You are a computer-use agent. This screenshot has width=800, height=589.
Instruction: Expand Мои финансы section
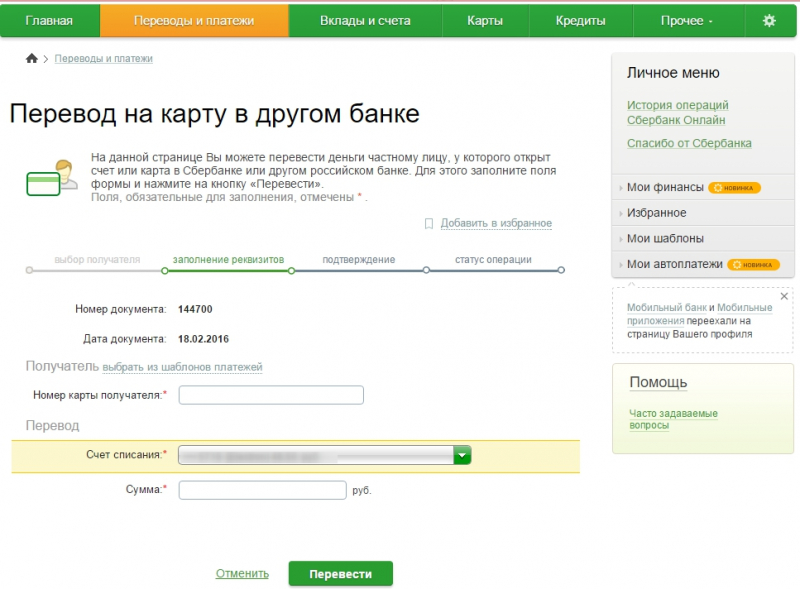tap(665, 187)
